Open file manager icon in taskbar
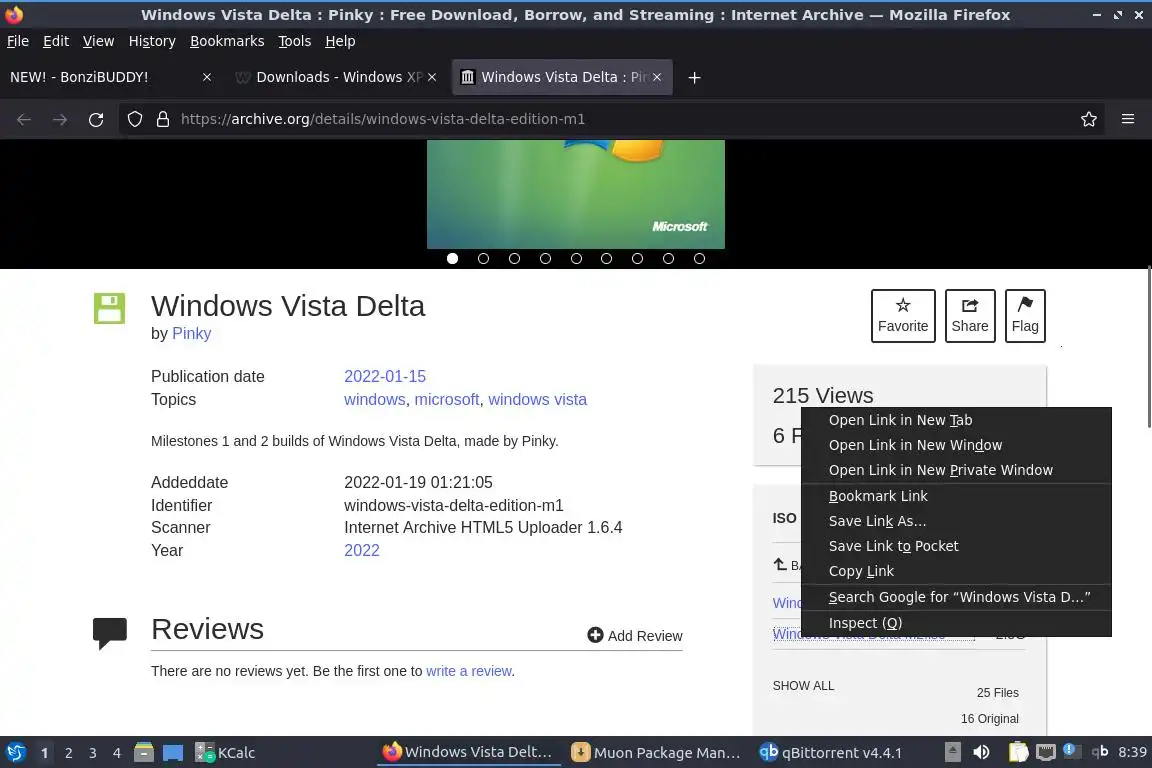The image size is (1152, 768). (144, 753)
